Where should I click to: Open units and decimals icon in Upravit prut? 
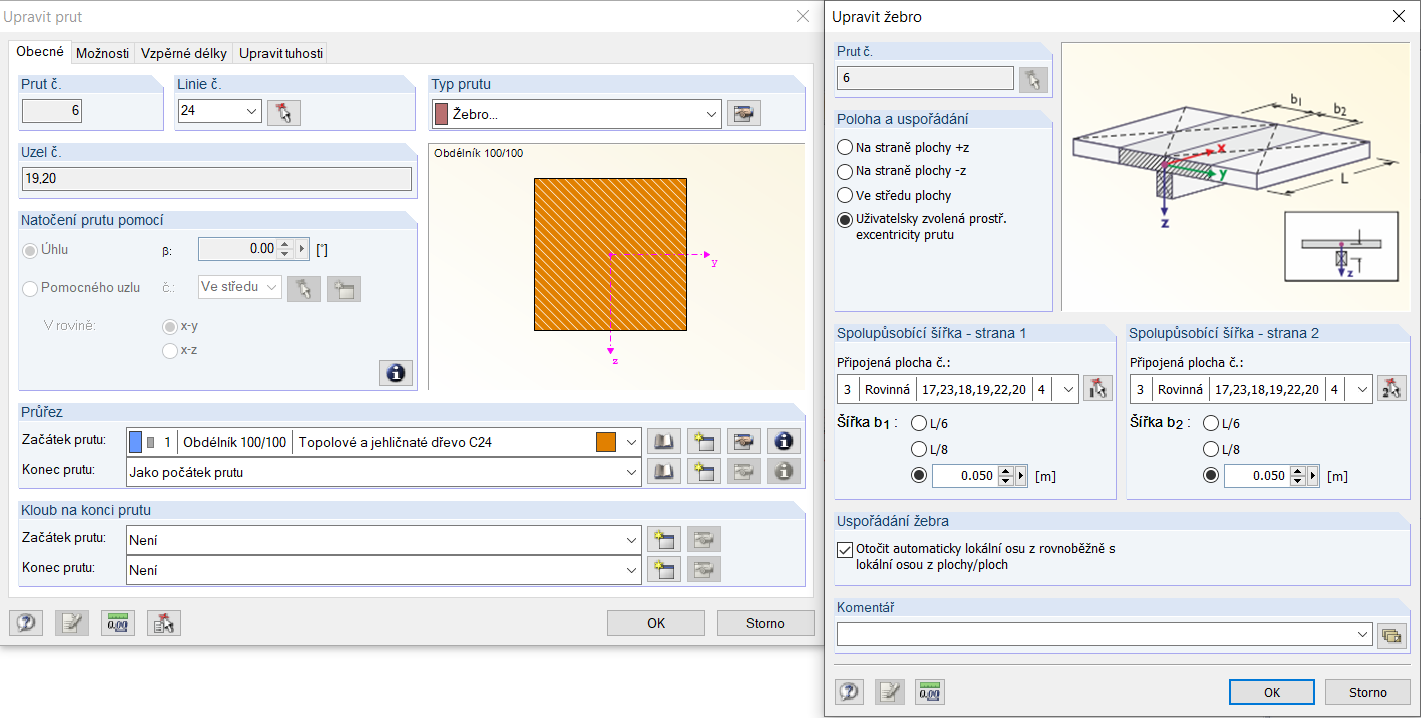118,623
